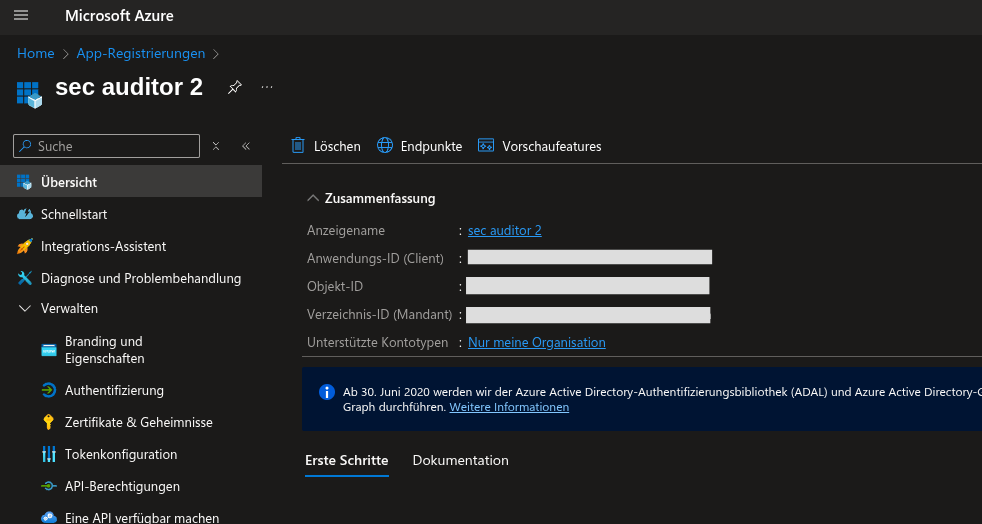Open the more options ellipsis menu

(x=267, y=87)
